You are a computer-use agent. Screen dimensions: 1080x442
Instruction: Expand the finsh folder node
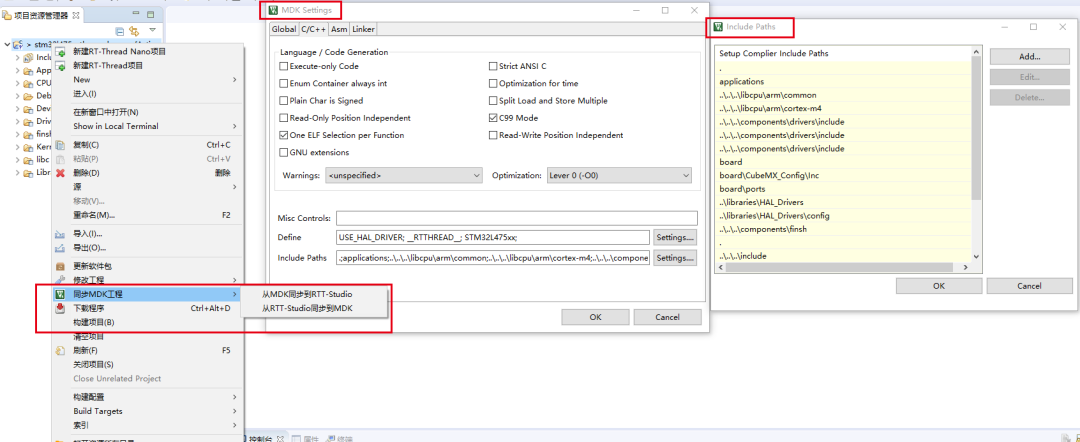tap(17, 134)
